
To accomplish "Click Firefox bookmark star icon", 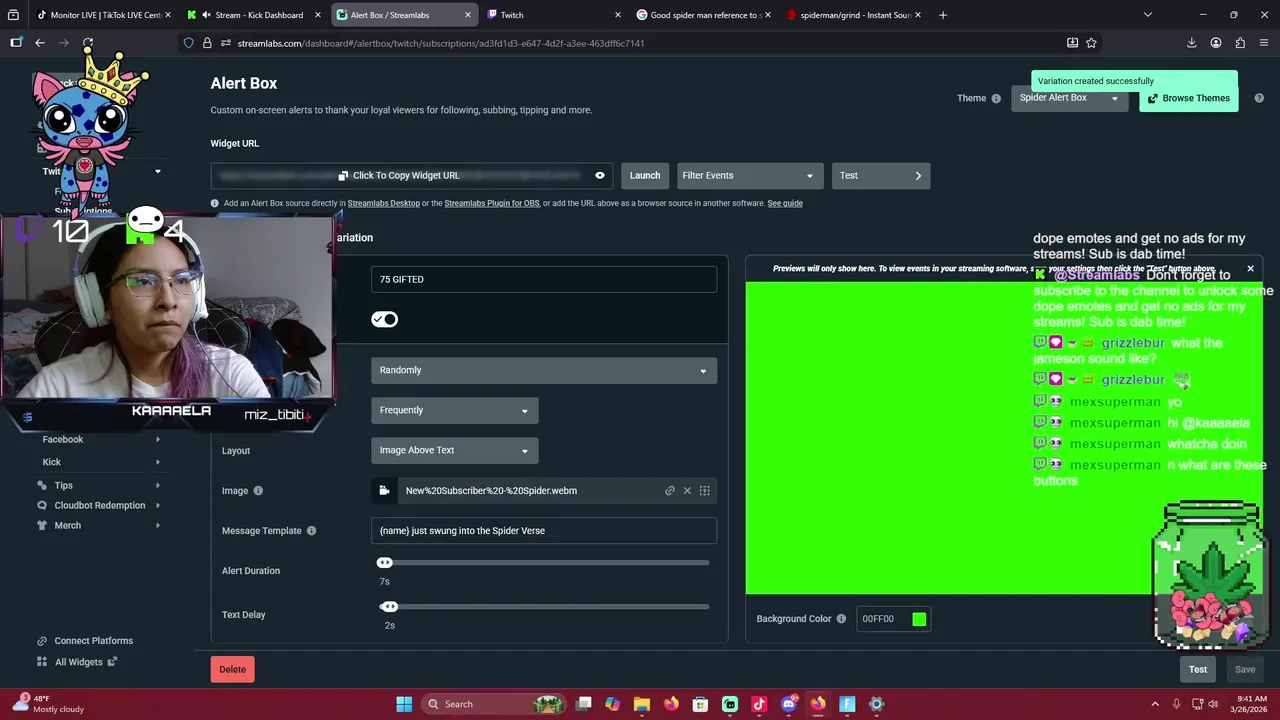I will [x=1091, y=43].
